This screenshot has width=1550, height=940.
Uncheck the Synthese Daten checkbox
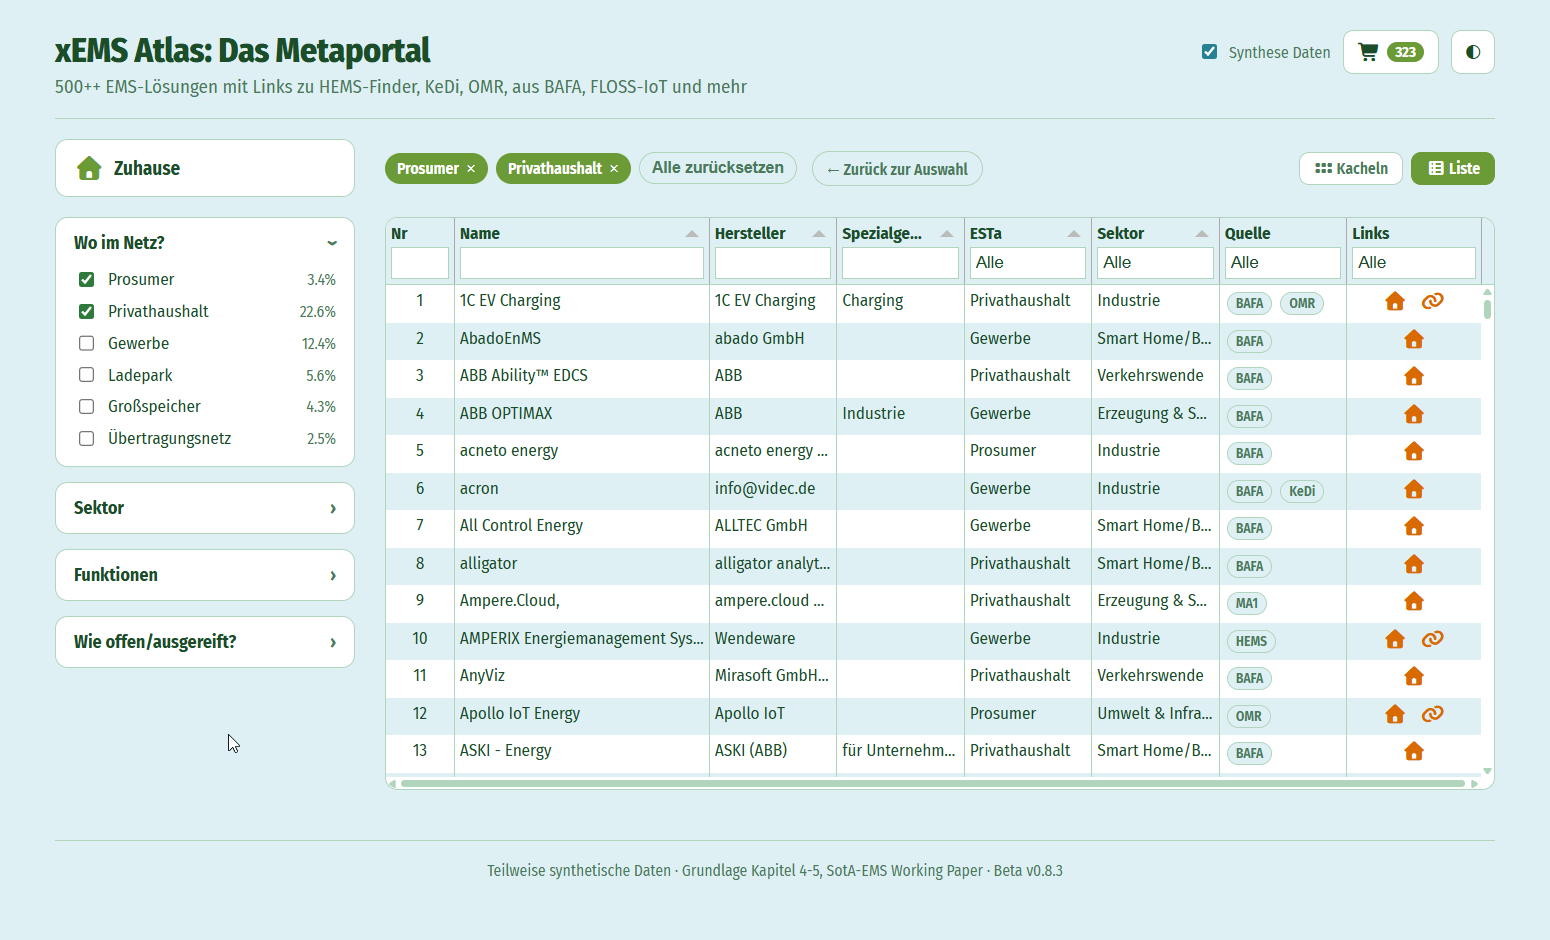(x=1209, y=52)
